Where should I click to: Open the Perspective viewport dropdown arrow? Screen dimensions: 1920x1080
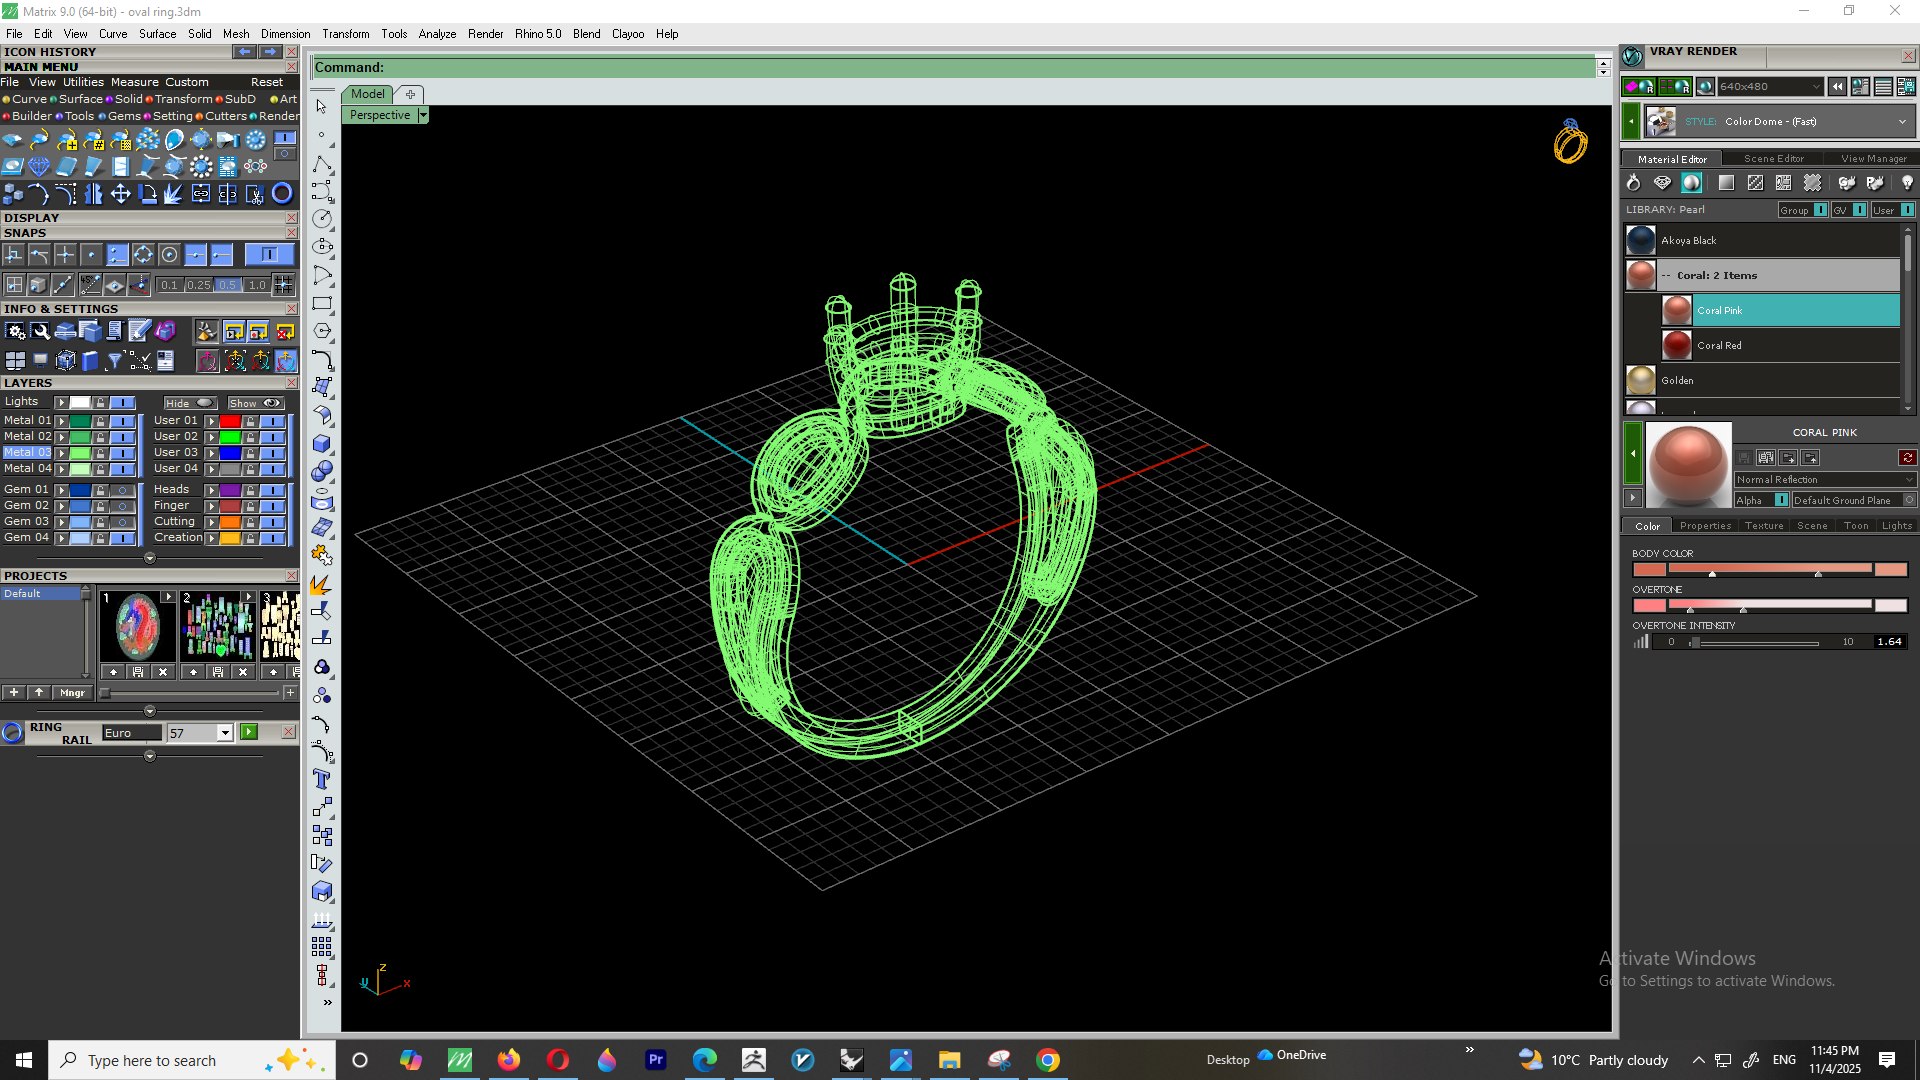[423, 115]
